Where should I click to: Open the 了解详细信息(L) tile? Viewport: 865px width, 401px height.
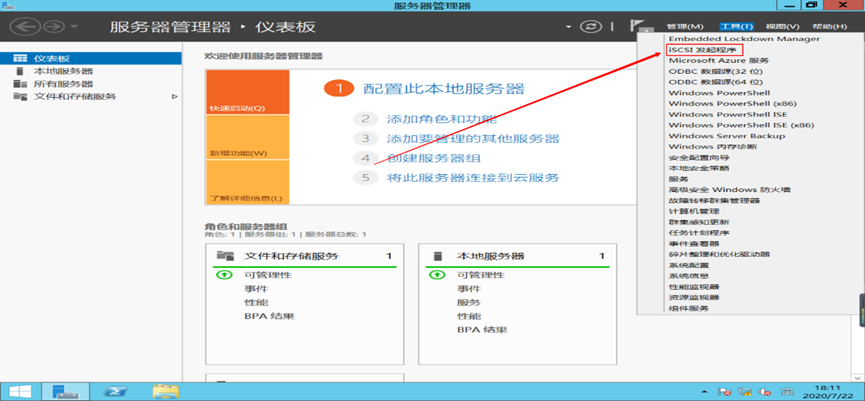pyautogui.click(x=247, y=183)
